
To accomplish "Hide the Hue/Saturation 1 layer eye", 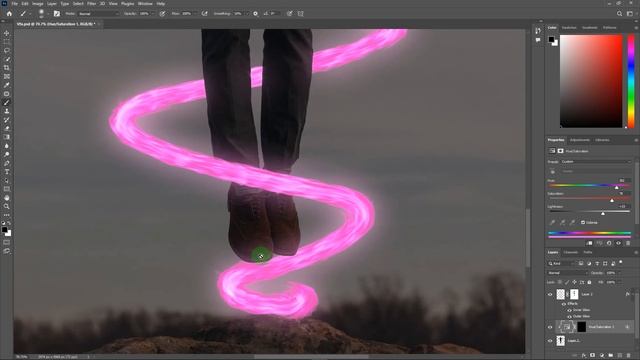I will pyautogui.click(x=550, y=327).
